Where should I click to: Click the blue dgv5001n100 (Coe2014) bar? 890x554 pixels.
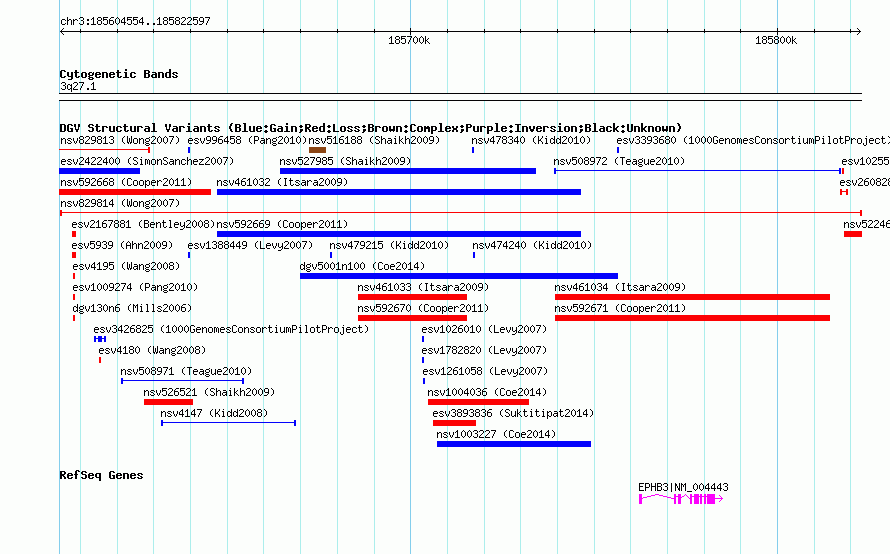click(x=459, y=276)
